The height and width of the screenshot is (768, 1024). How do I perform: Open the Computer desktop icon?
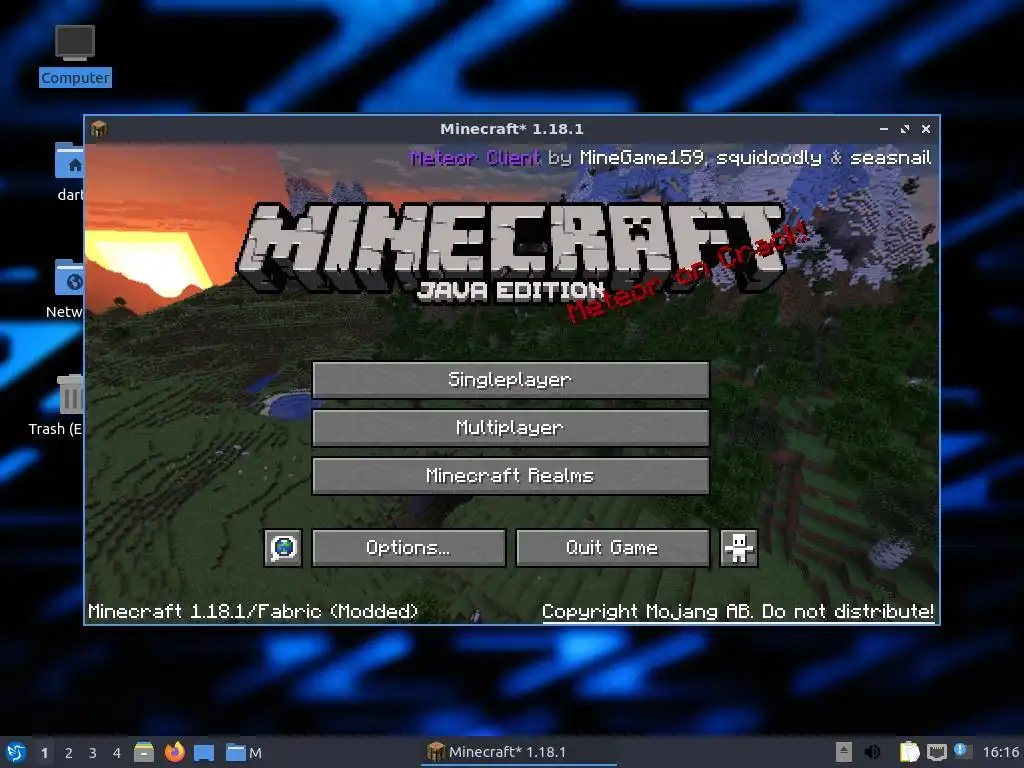coord(75,55)
